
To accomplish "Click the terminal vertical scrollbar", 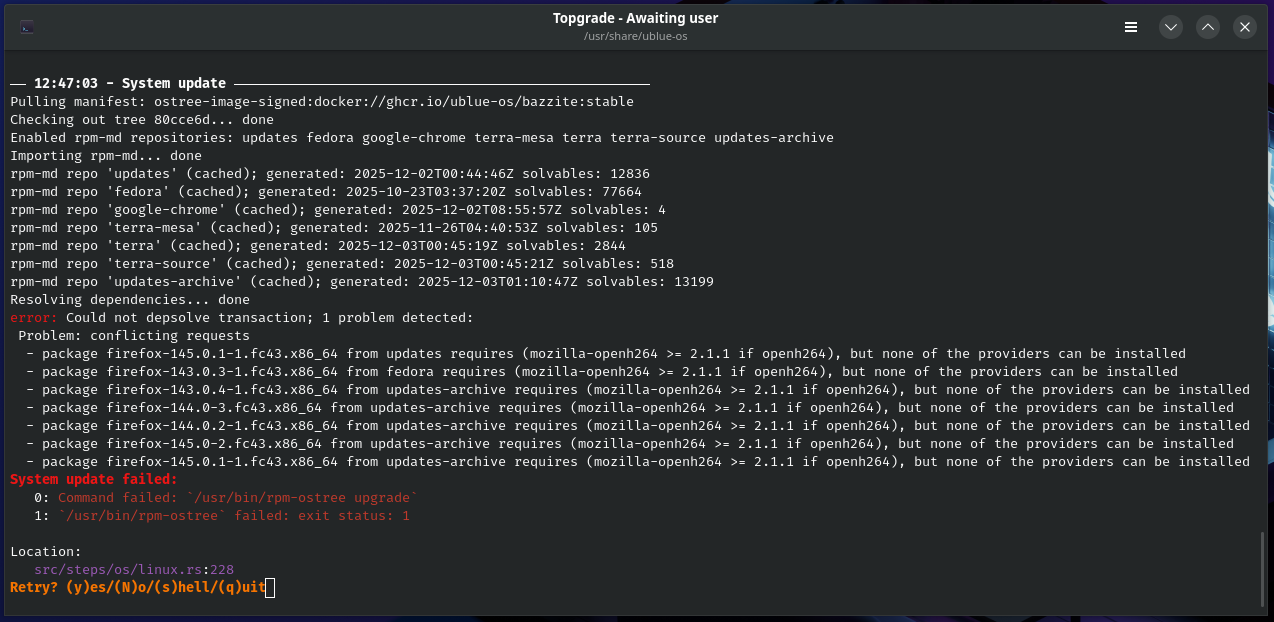I will (x=1262, y=569).
